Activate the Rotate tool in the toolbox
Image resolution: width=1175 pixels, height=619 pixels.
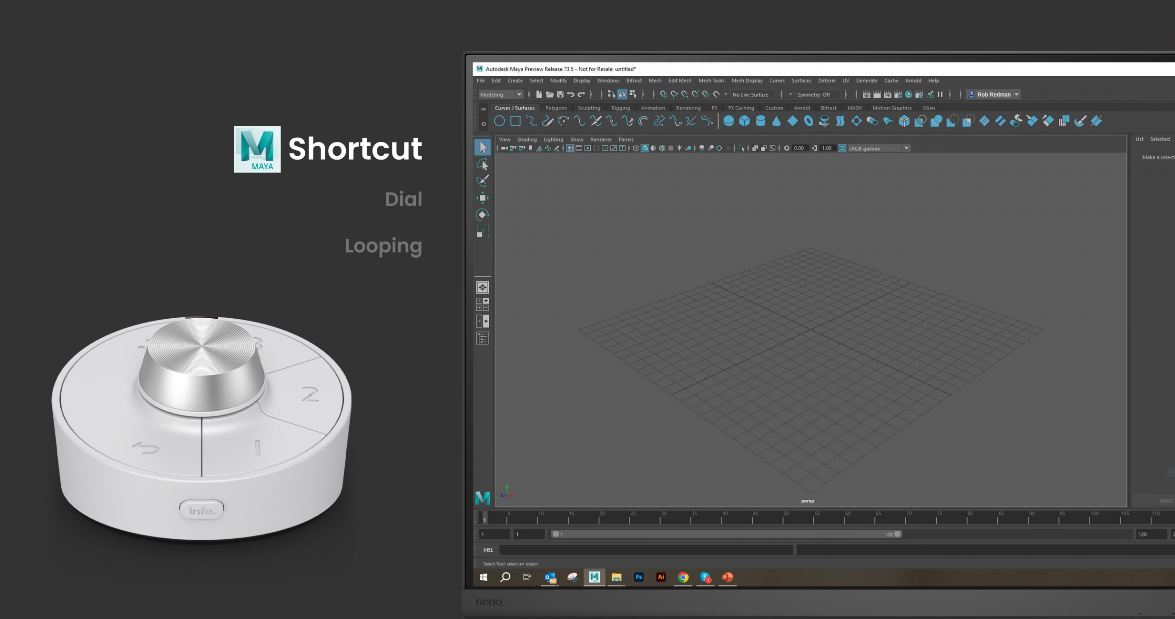coord(483,214)
